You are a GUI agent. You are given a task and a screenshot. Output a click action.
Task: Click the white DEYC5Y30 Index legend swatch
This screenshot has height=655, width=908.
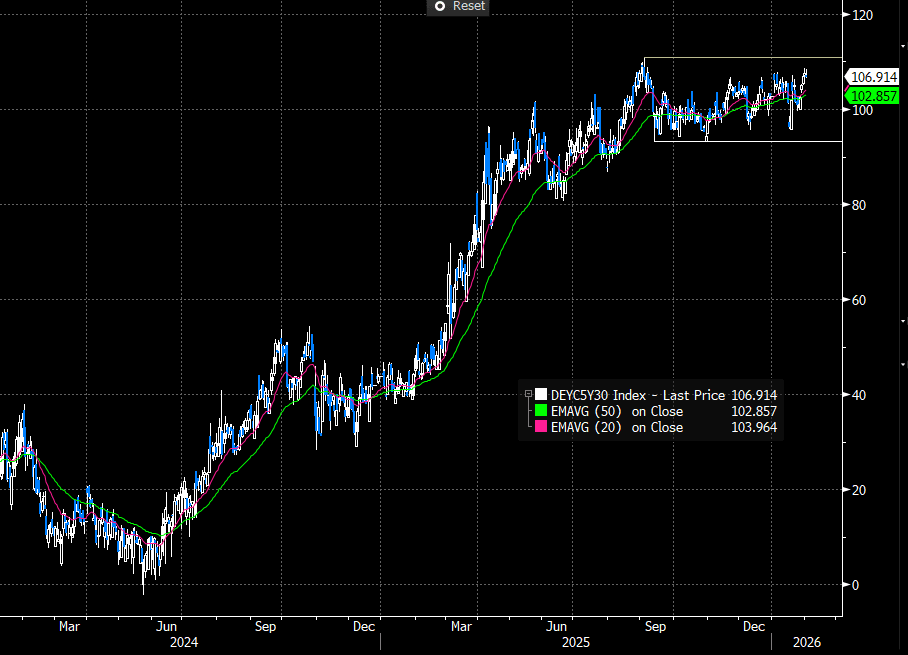(541, 396)
